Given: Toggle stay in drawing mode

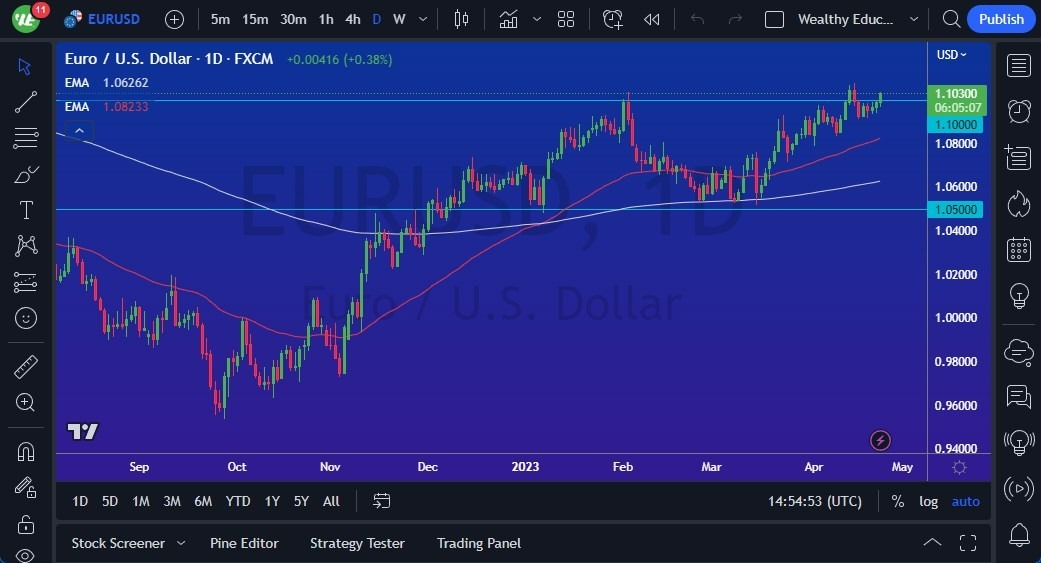Looking at the screenshot, I should 25,488.
